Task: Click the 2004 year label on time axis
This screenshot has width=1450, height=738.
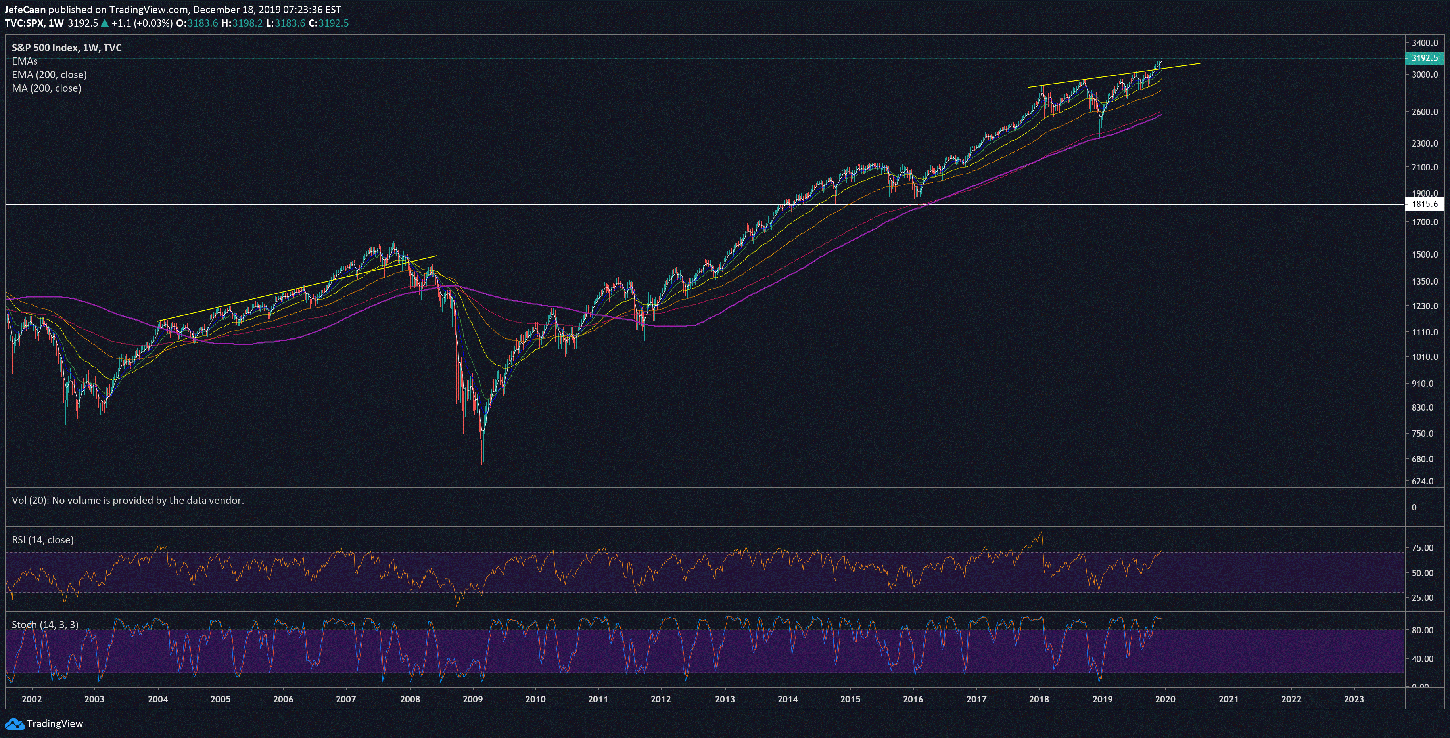Action: (x=157, y=700)
